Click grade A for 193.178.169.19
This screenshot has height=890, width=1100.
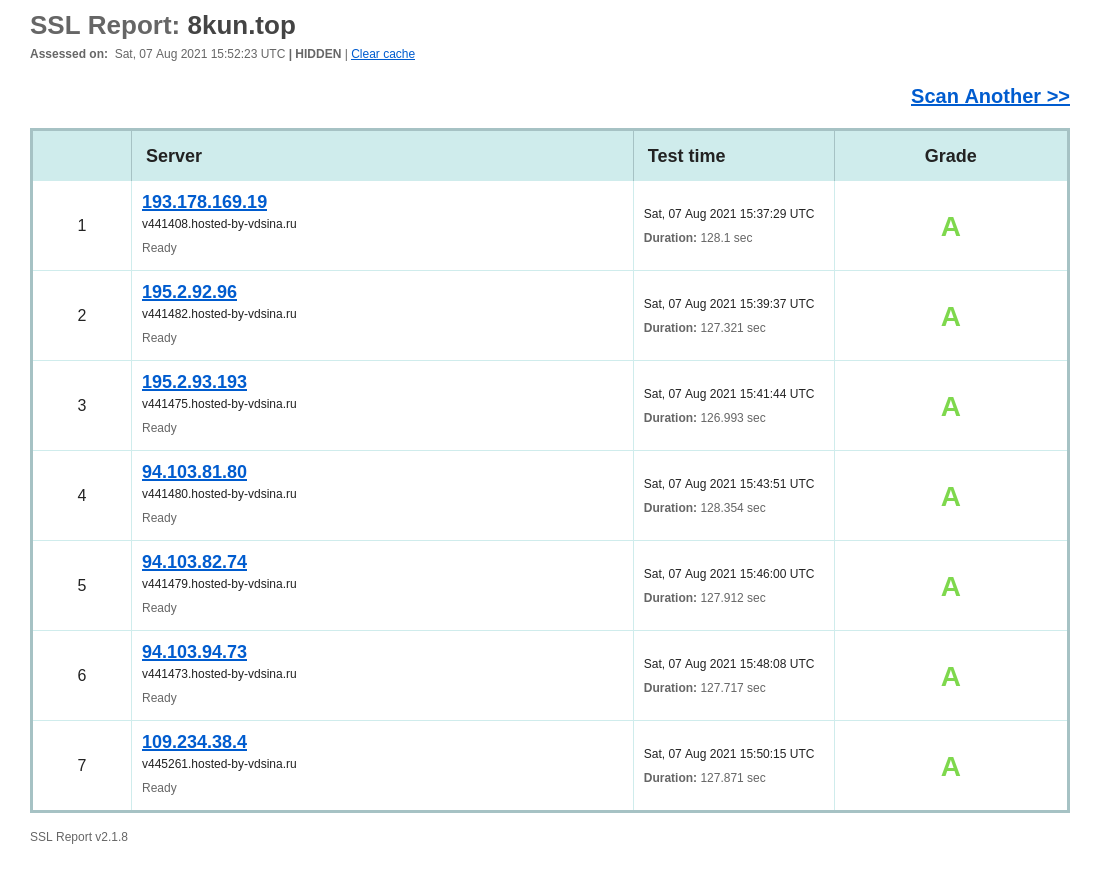coord(951,227)
